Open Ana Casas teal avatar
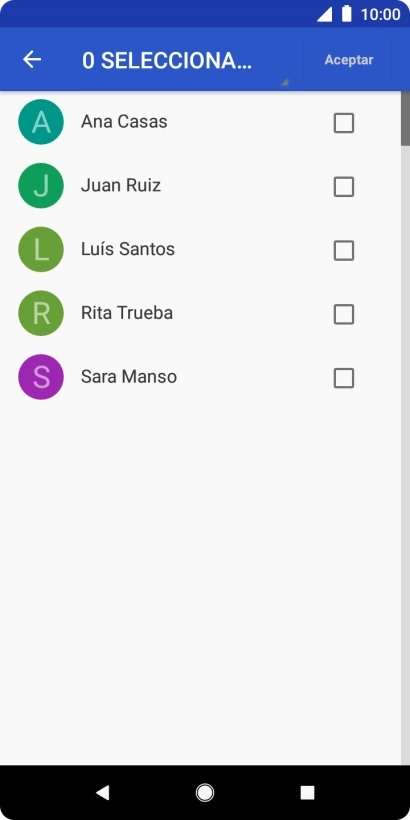The image size is (410, 820). 41,122
